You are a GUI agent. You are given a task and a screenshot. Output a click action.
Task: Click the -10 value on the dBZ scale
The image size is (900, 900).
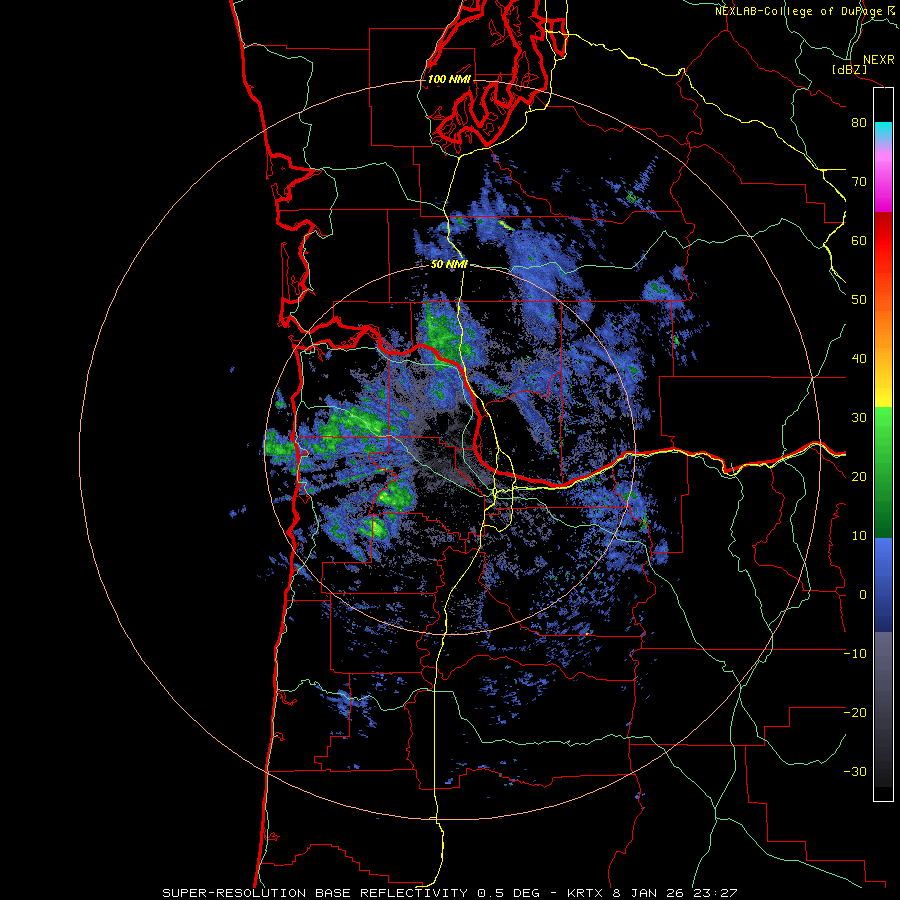click(x=855, y=654)
